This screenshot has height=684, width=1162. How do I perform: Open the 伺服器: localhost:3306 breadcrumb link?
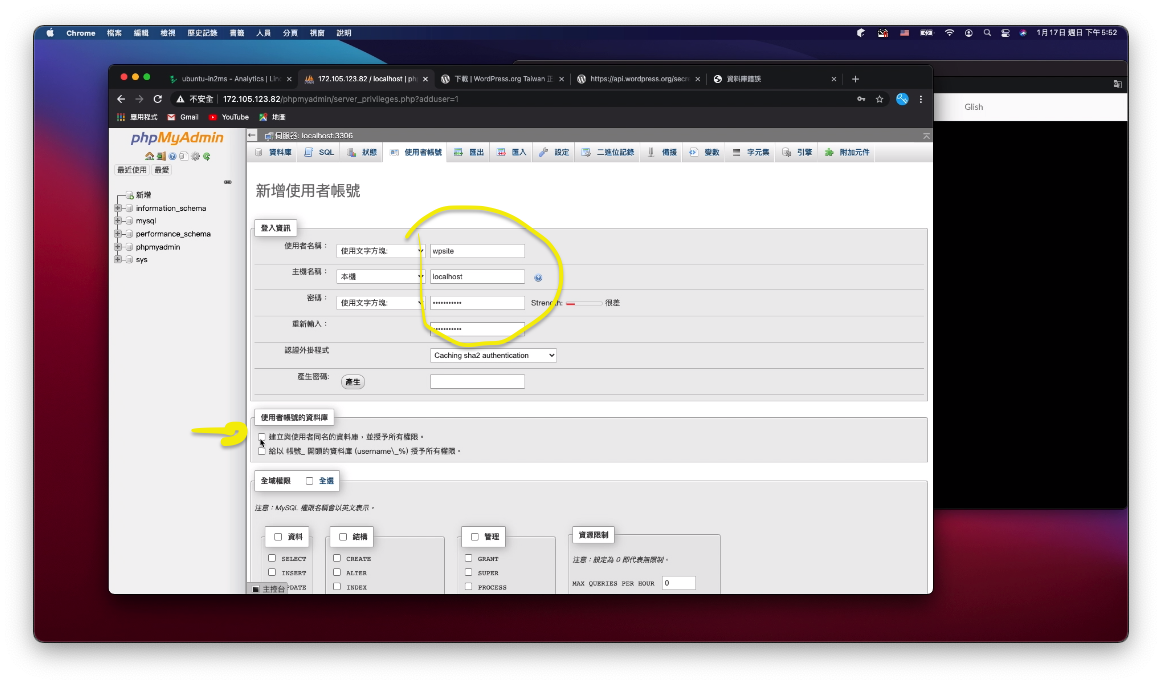pyautogui.click(x=314, y=136)
